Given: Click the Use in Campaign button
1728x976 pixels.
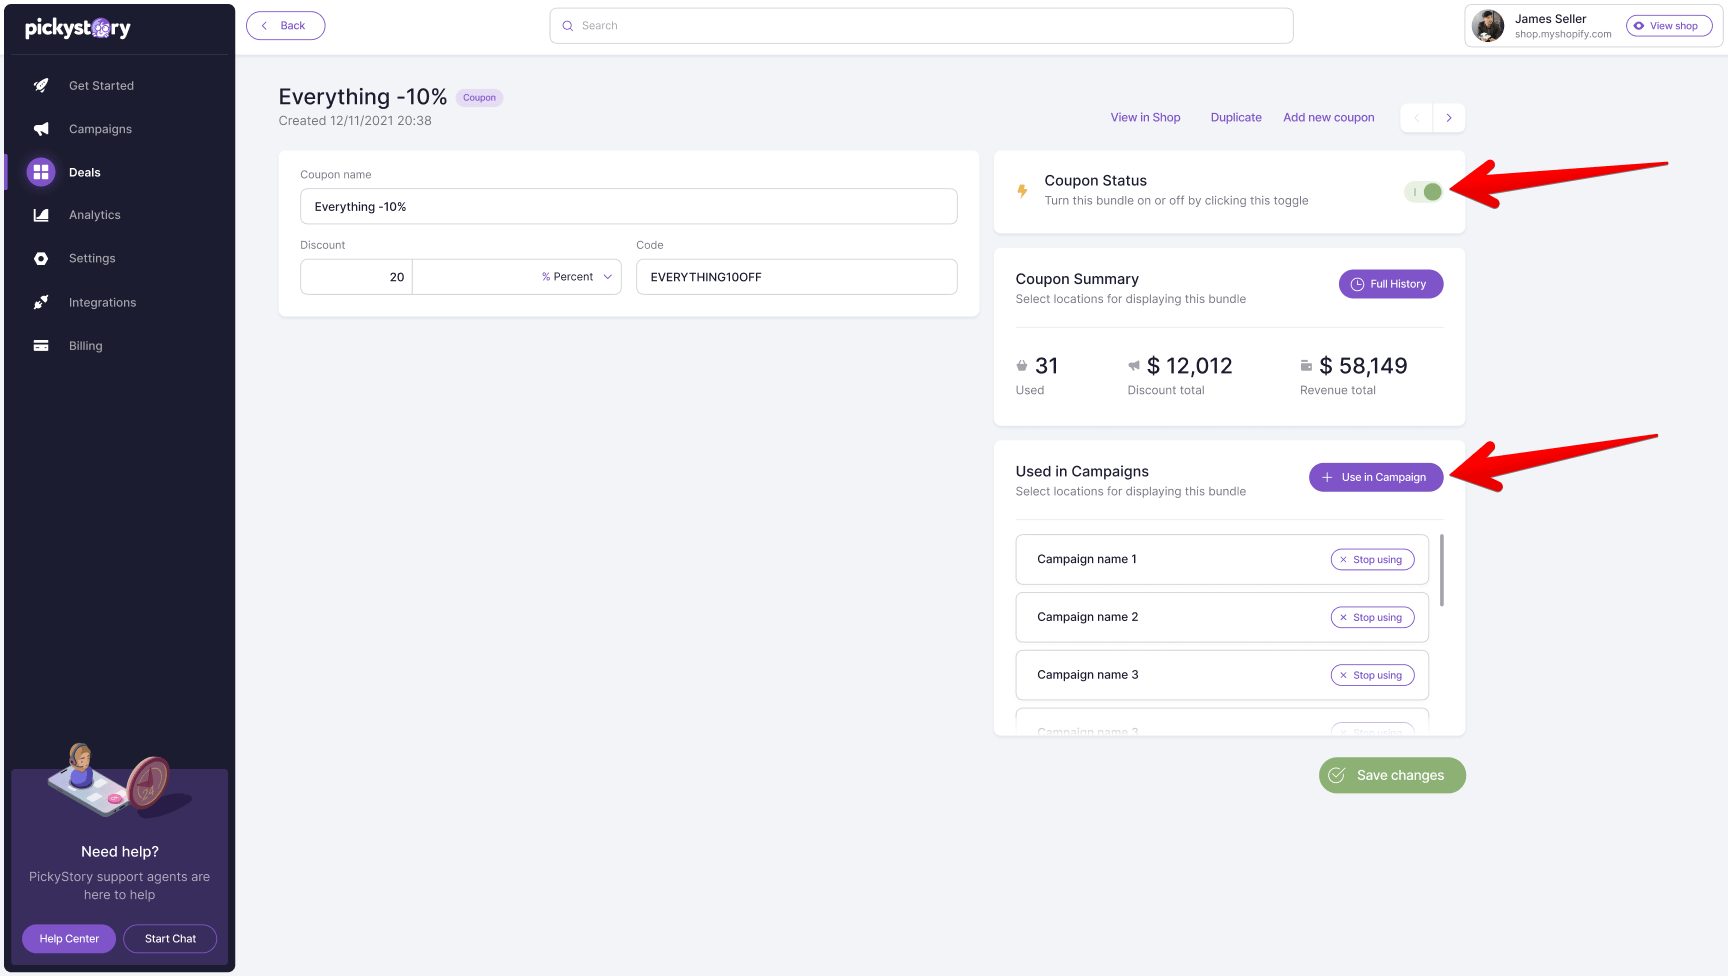Looking at the screenshot, I should (x=1375, y=477).
